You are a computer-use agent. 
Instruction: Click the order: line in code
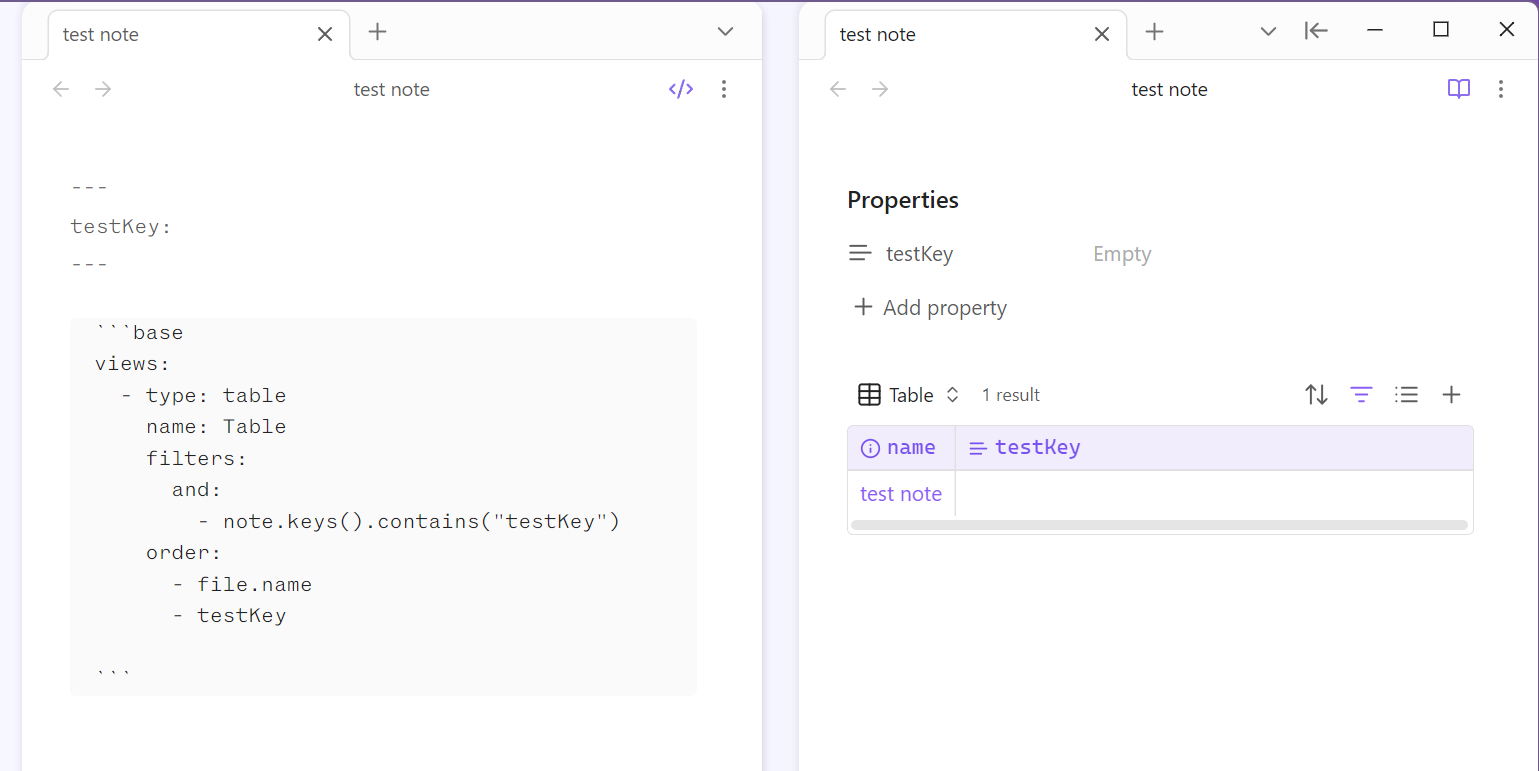(x=183, y=553)
